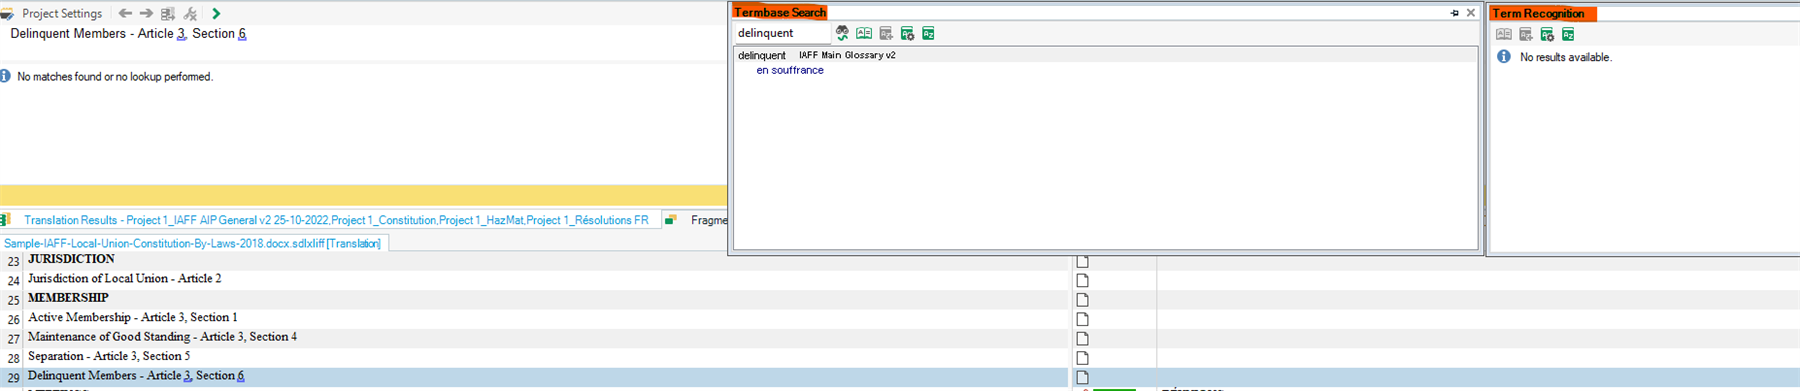Click the Termbase Search input field
This screenshot has width=1800, height=391.
(x=782, y=33)
